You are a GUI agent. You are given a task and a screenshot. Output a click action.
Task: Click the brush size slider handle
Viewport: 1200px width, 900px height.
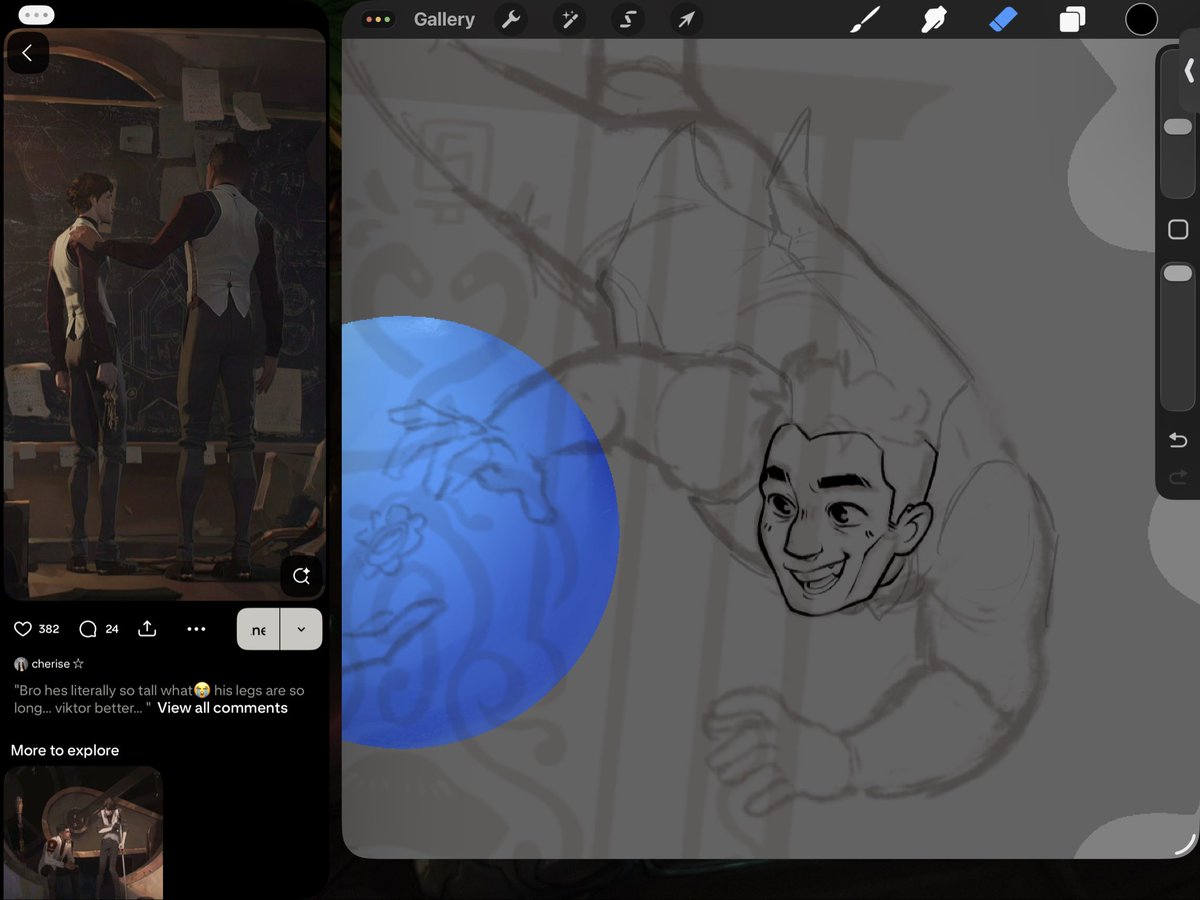1178,127
